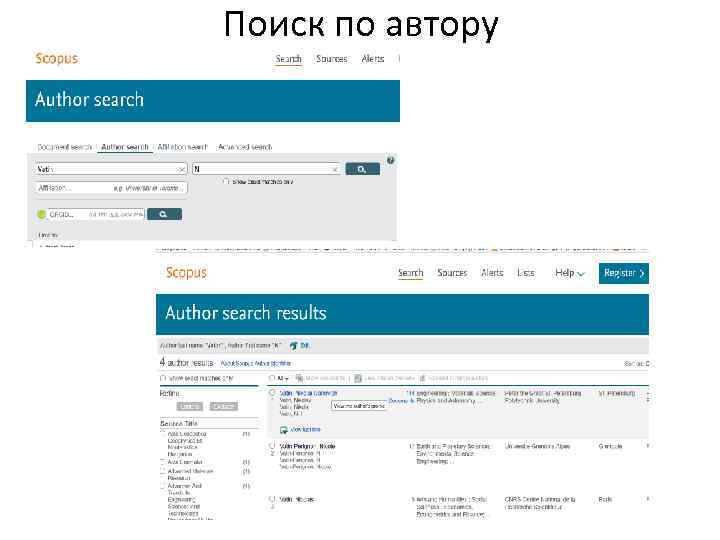
Task: Click the Show documents toolbar icon
Action: click(x=299, y=378)
